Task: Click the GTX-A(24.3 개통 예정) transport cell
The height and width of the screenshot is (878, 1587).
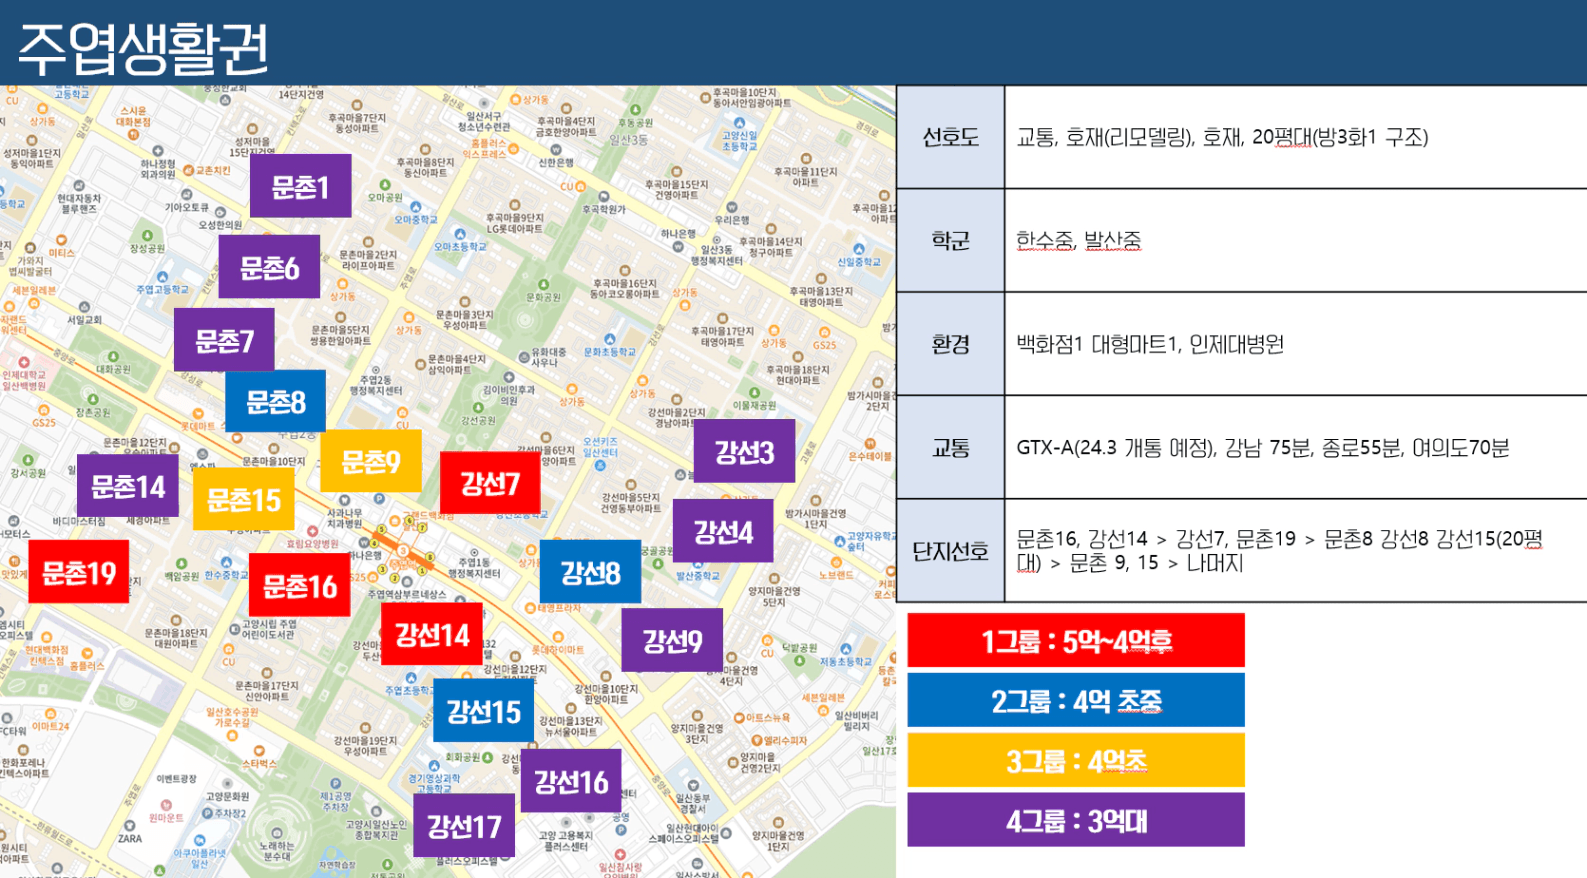Action: (1296, 447)
